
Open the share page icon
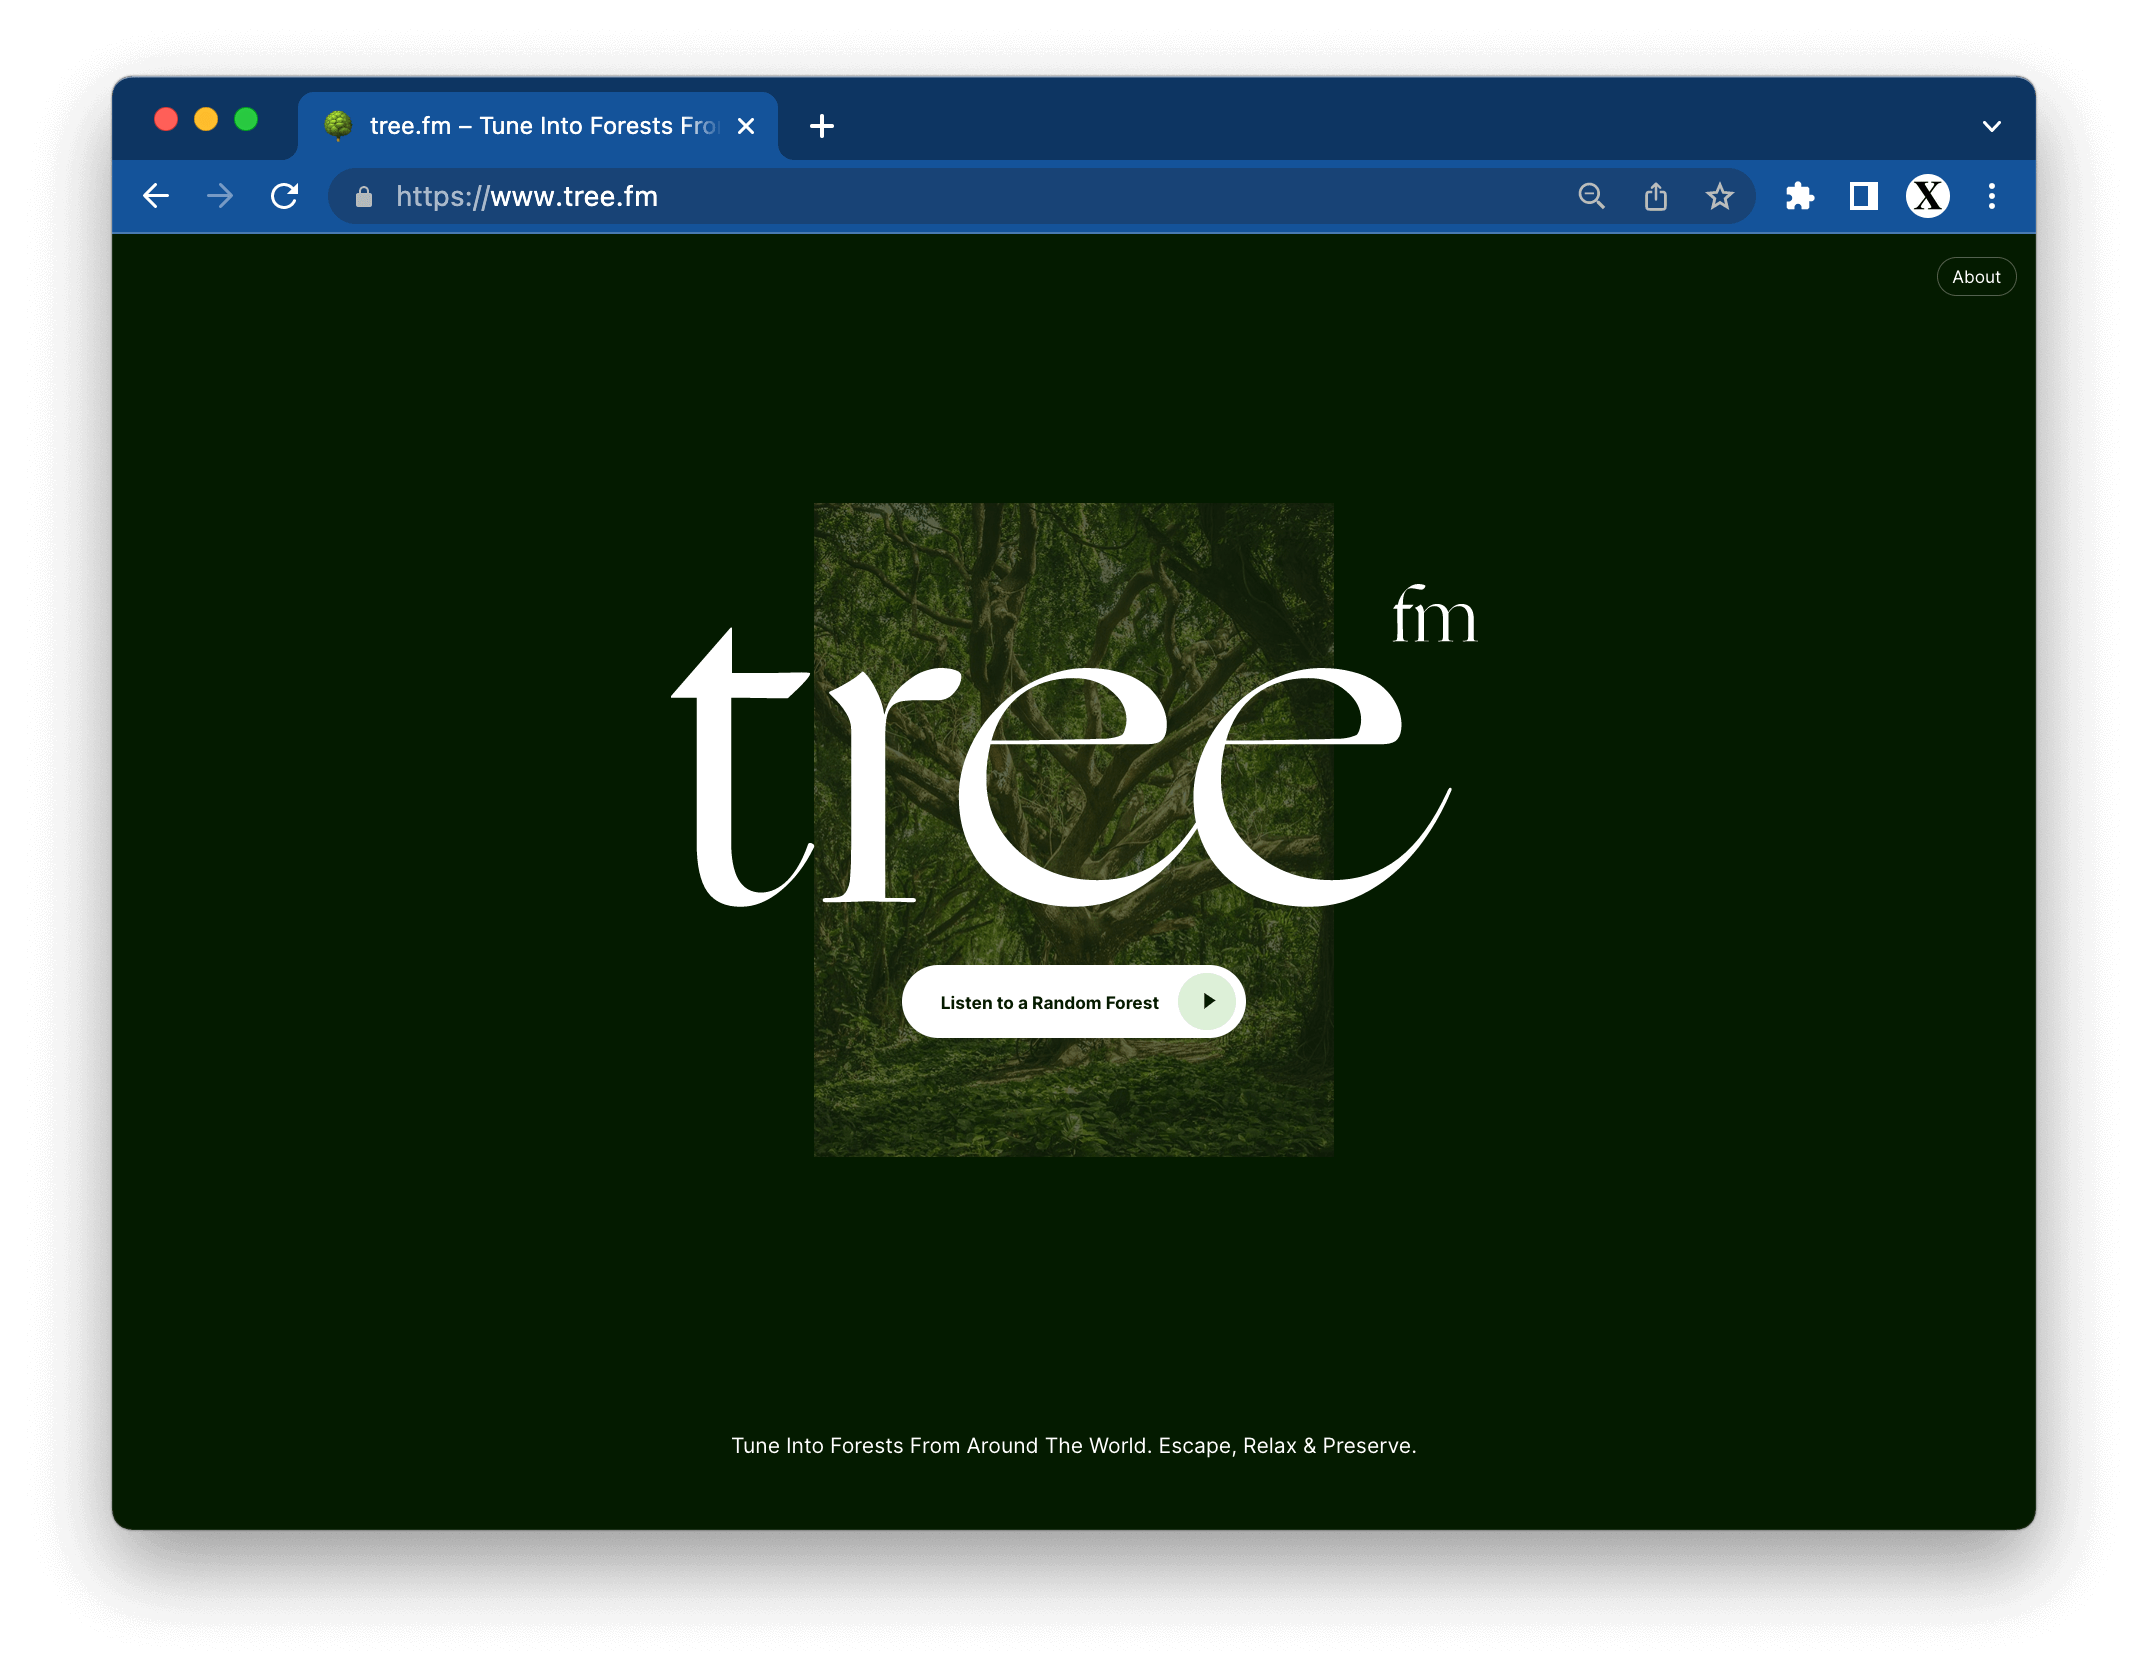tap(1655, 196)
